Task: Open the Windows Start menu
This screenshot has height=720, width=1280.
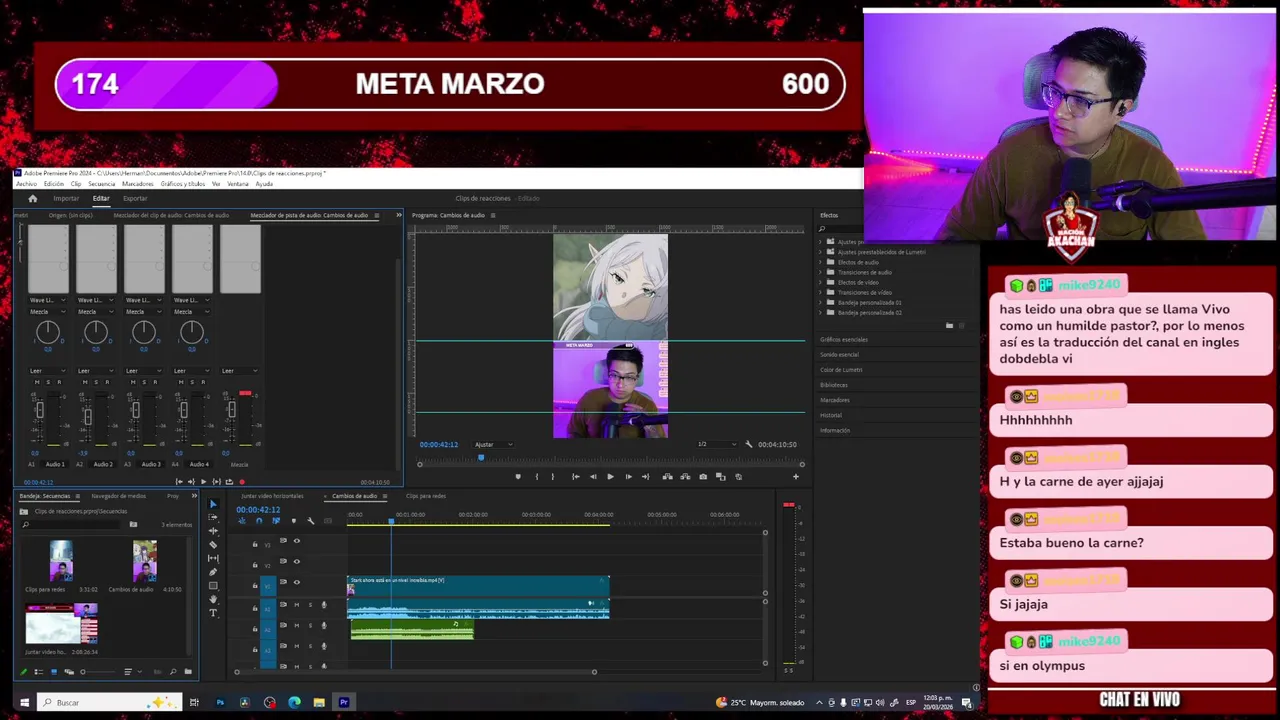Action: (x=24, y=702)
